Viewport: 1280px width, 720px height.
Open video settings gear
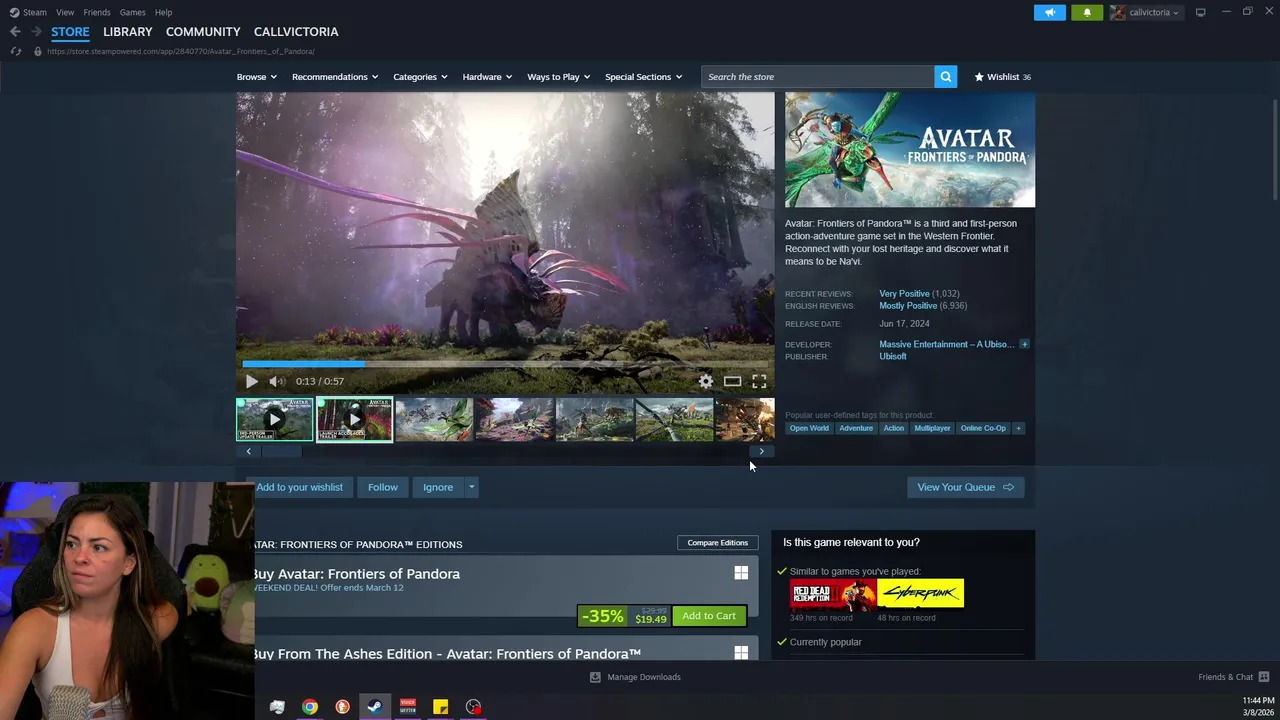pyautogui.click(x=706, y=381)
